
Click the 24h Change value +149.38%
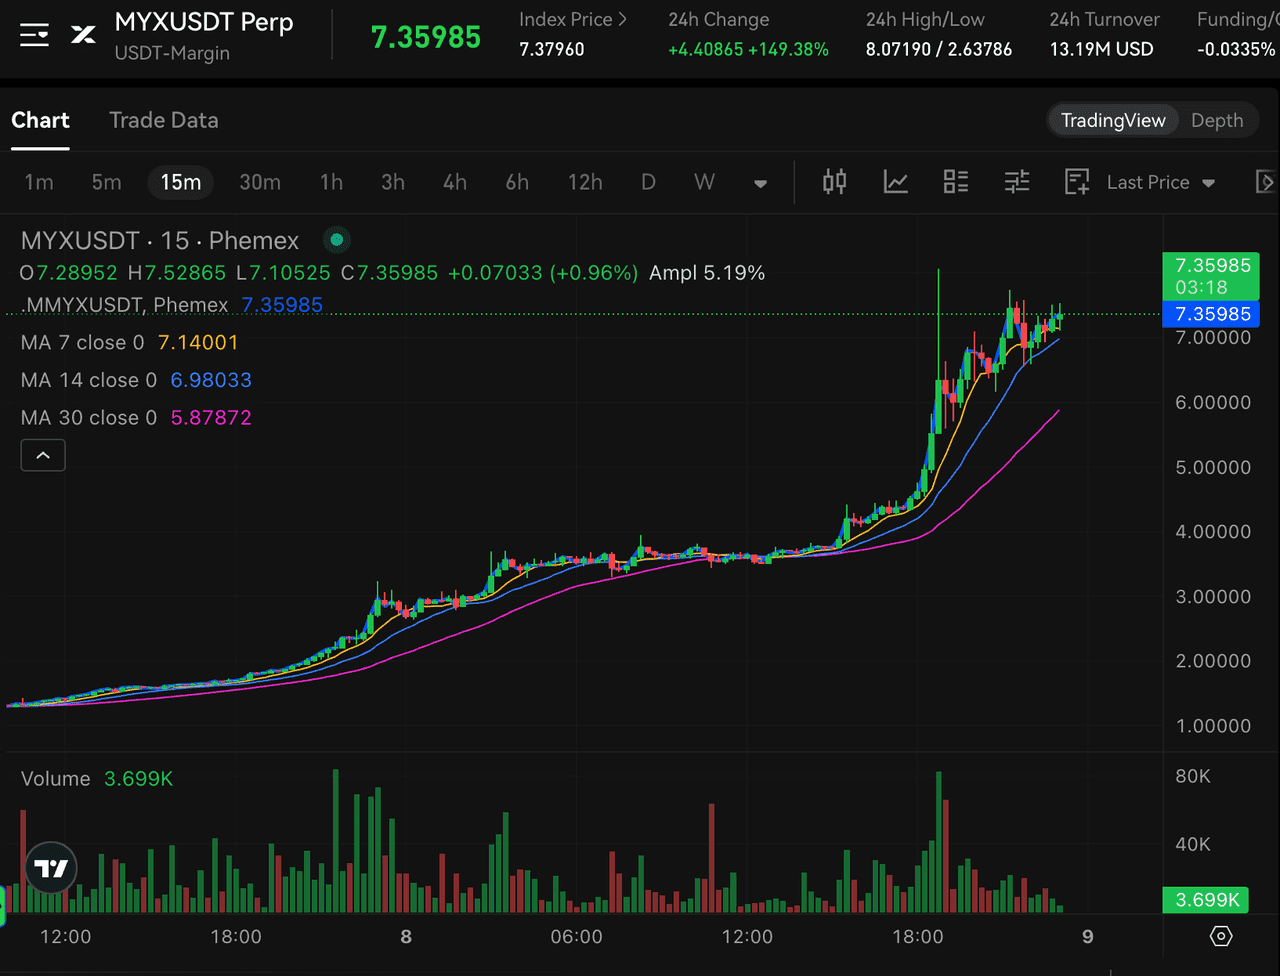click(788, 49)
